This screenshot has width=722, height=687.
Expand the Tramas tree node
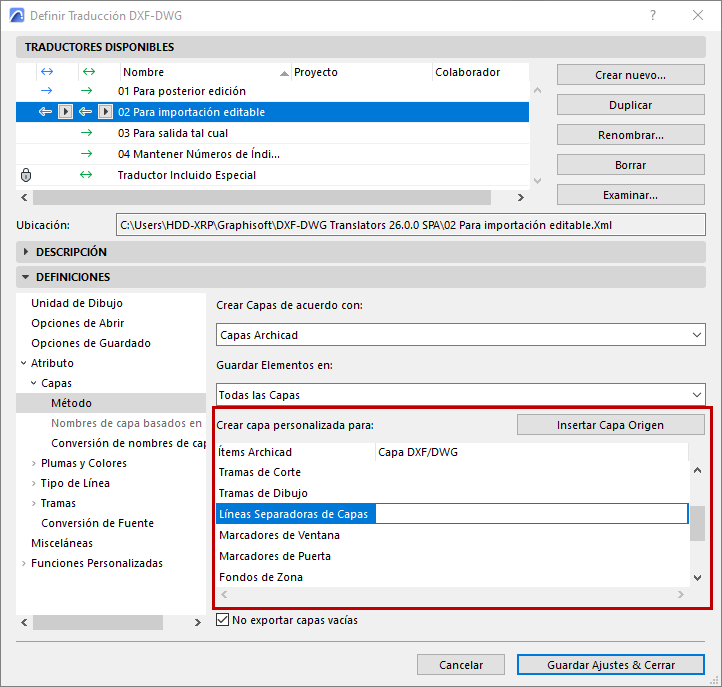(x=34, y=503)
